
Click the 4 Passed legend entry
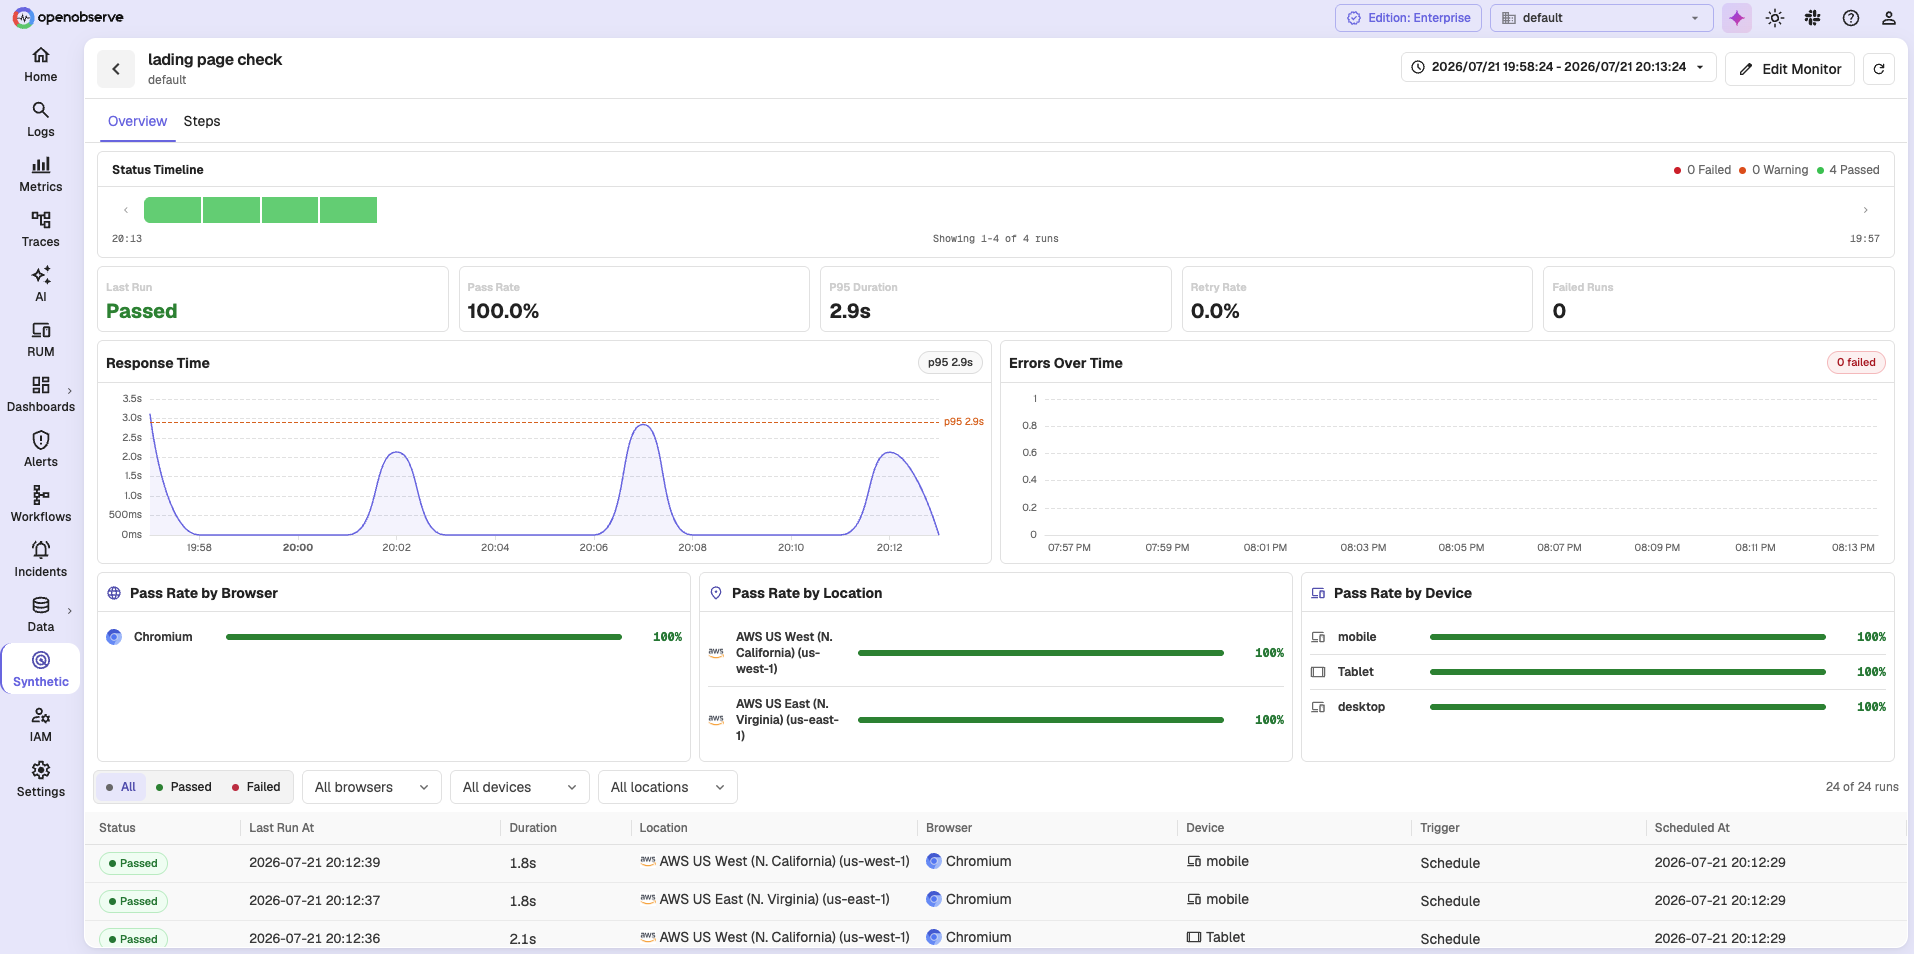[1848, 170]
